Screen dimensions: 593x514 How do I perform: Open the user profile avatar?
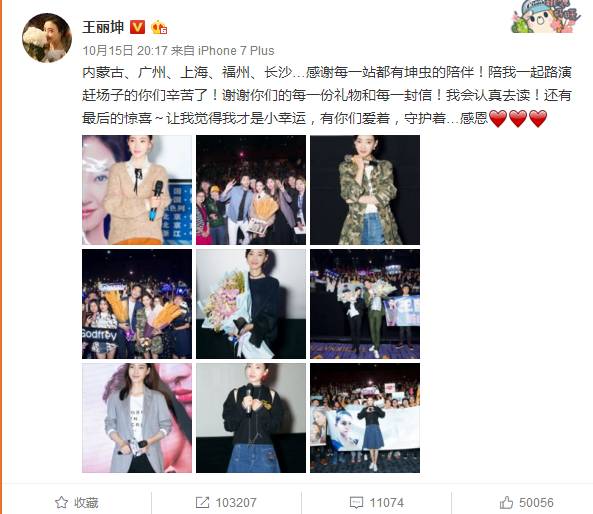coord(47,38)
